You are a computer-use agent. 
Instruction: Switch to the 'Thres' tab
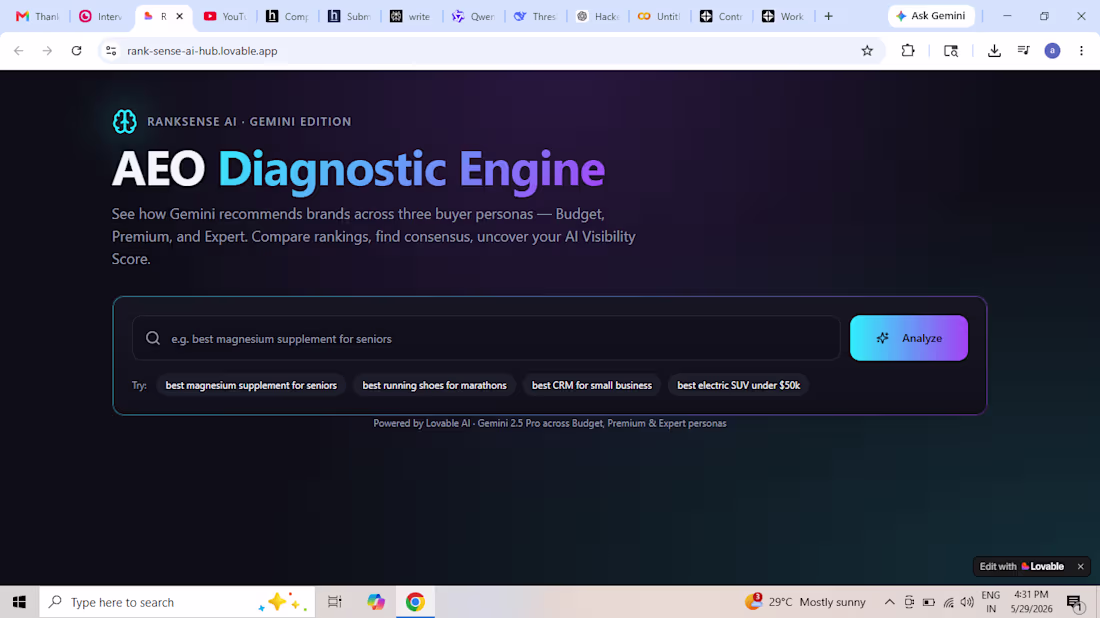point(535,16)
